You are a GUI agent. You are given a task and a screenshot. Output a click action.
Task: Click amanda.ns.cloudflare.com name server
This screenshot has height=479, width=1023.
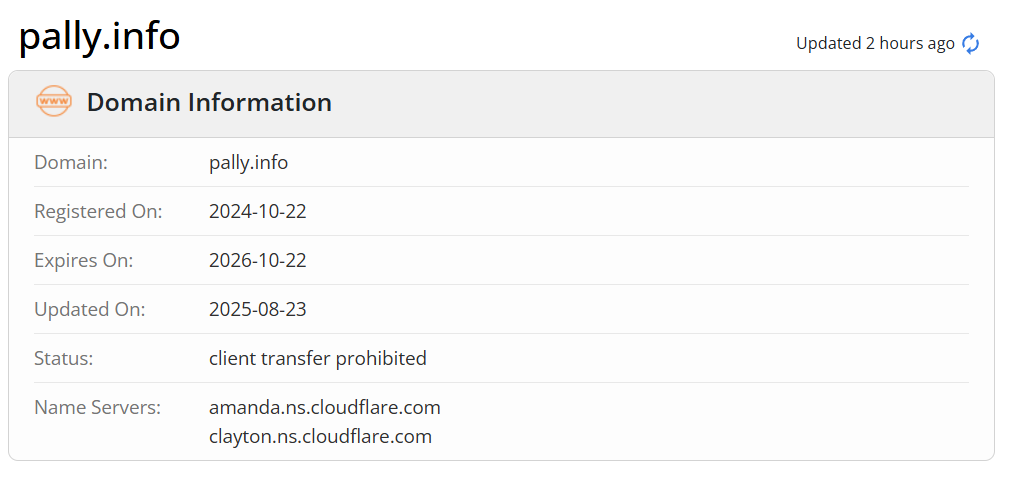point(324,407)
